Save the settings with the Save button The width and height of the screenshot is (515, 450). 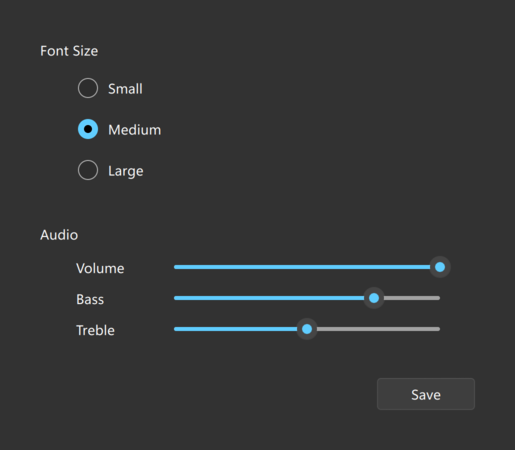(x=426, y=394)
